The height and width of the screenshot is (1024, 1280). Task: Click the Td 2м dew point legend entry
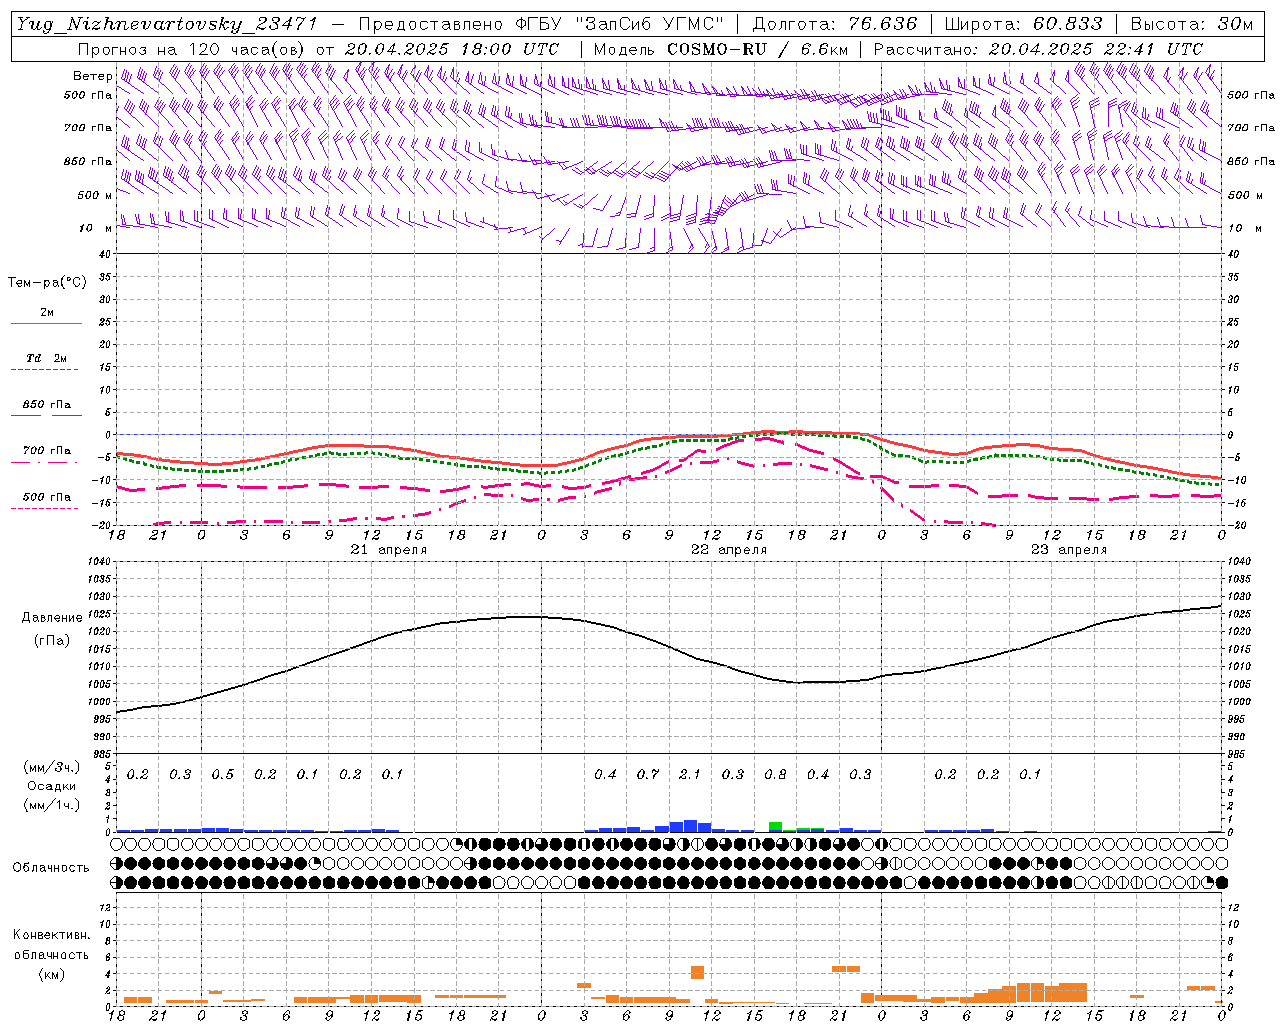click(46, 361)
